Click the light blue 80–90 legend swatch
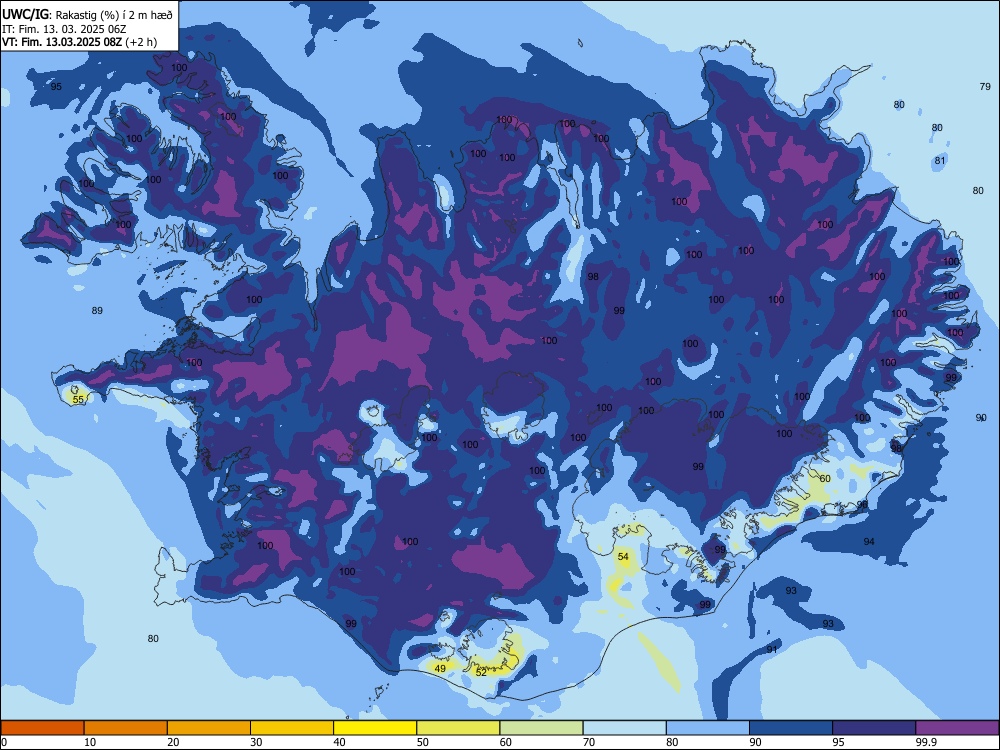The image size is (1000, 750). [708, 728]
